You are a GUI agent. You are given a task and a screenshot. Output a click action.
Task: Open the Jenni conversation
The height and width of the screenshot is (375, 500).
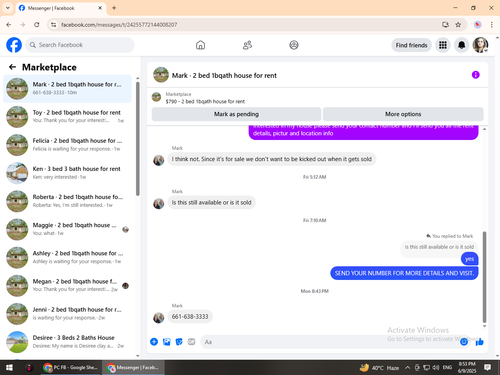pyautogui.click(x=67, y=314)
